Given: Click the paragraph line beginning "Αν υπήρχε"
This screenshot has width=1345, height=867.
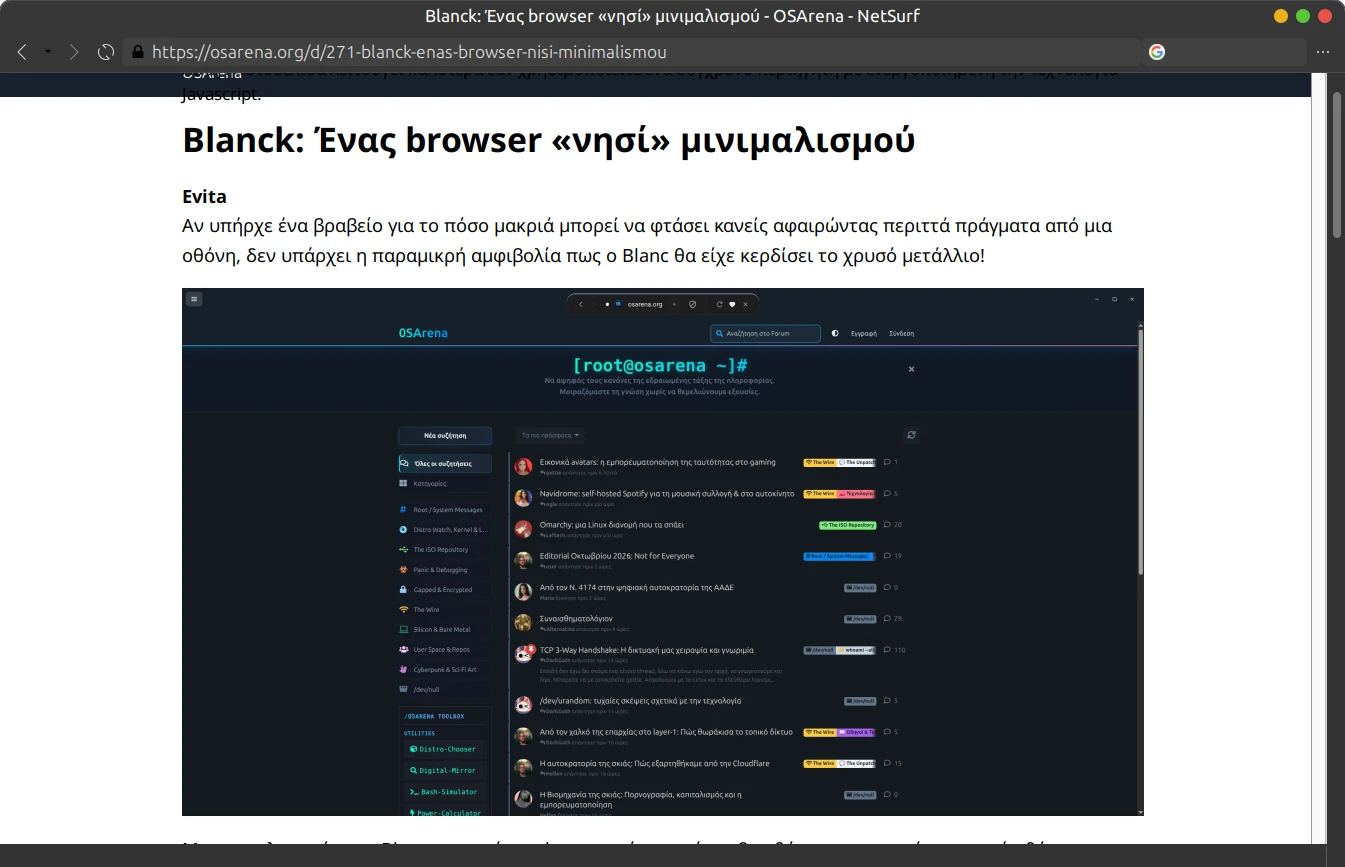Looking at the screenshot, I should [x=647, y=226].
